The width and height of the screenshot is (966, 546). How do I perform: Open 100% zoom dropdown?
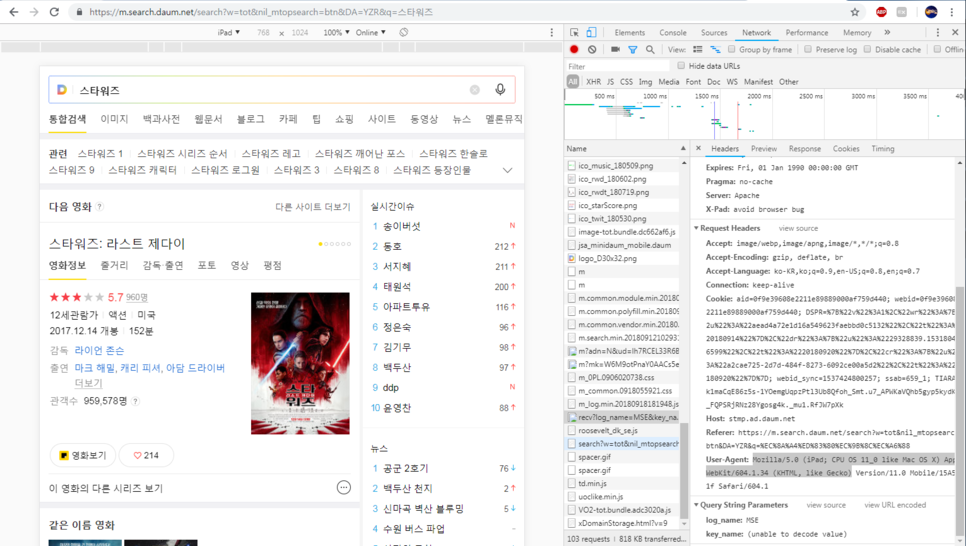(x=336, y=32)
